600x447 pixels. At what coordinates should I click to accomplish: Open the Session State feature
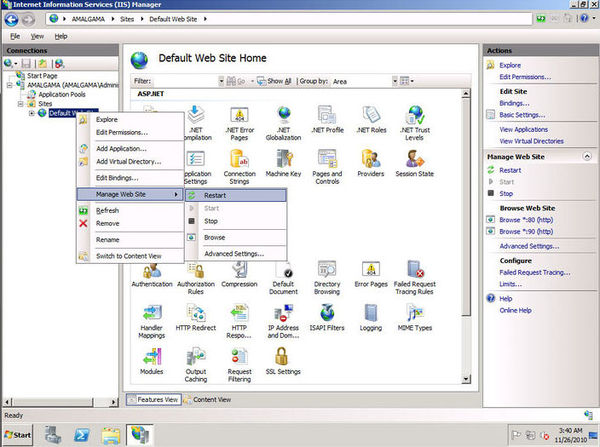[415, 163]
